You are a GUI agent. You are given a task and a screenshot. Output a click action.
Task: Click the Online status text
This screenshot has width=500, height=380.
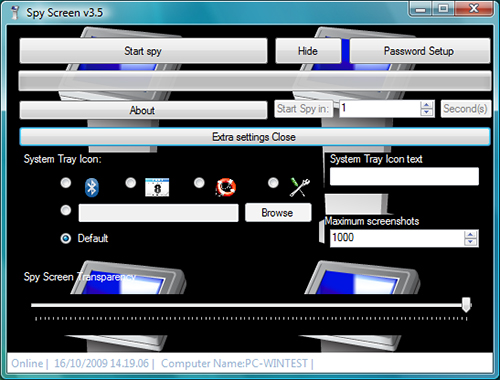coord(27,363)
